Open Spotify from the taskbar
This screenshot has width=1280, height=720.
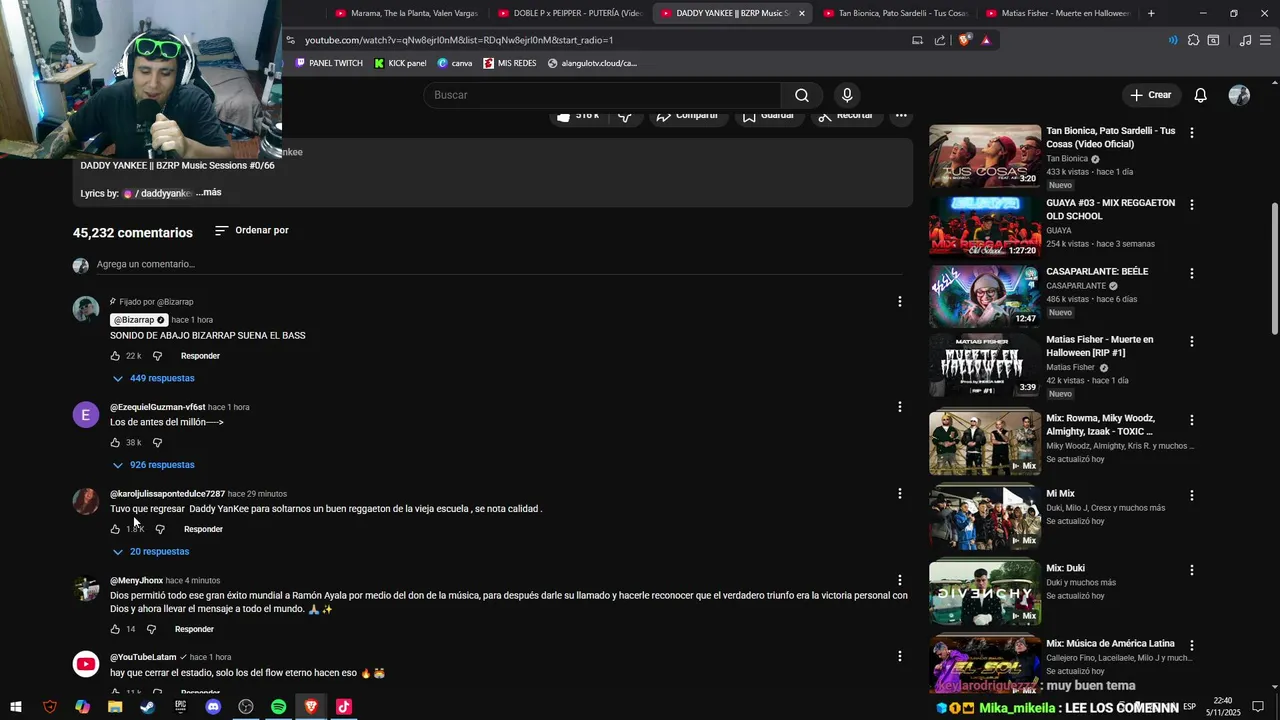(x=279, y=707)
